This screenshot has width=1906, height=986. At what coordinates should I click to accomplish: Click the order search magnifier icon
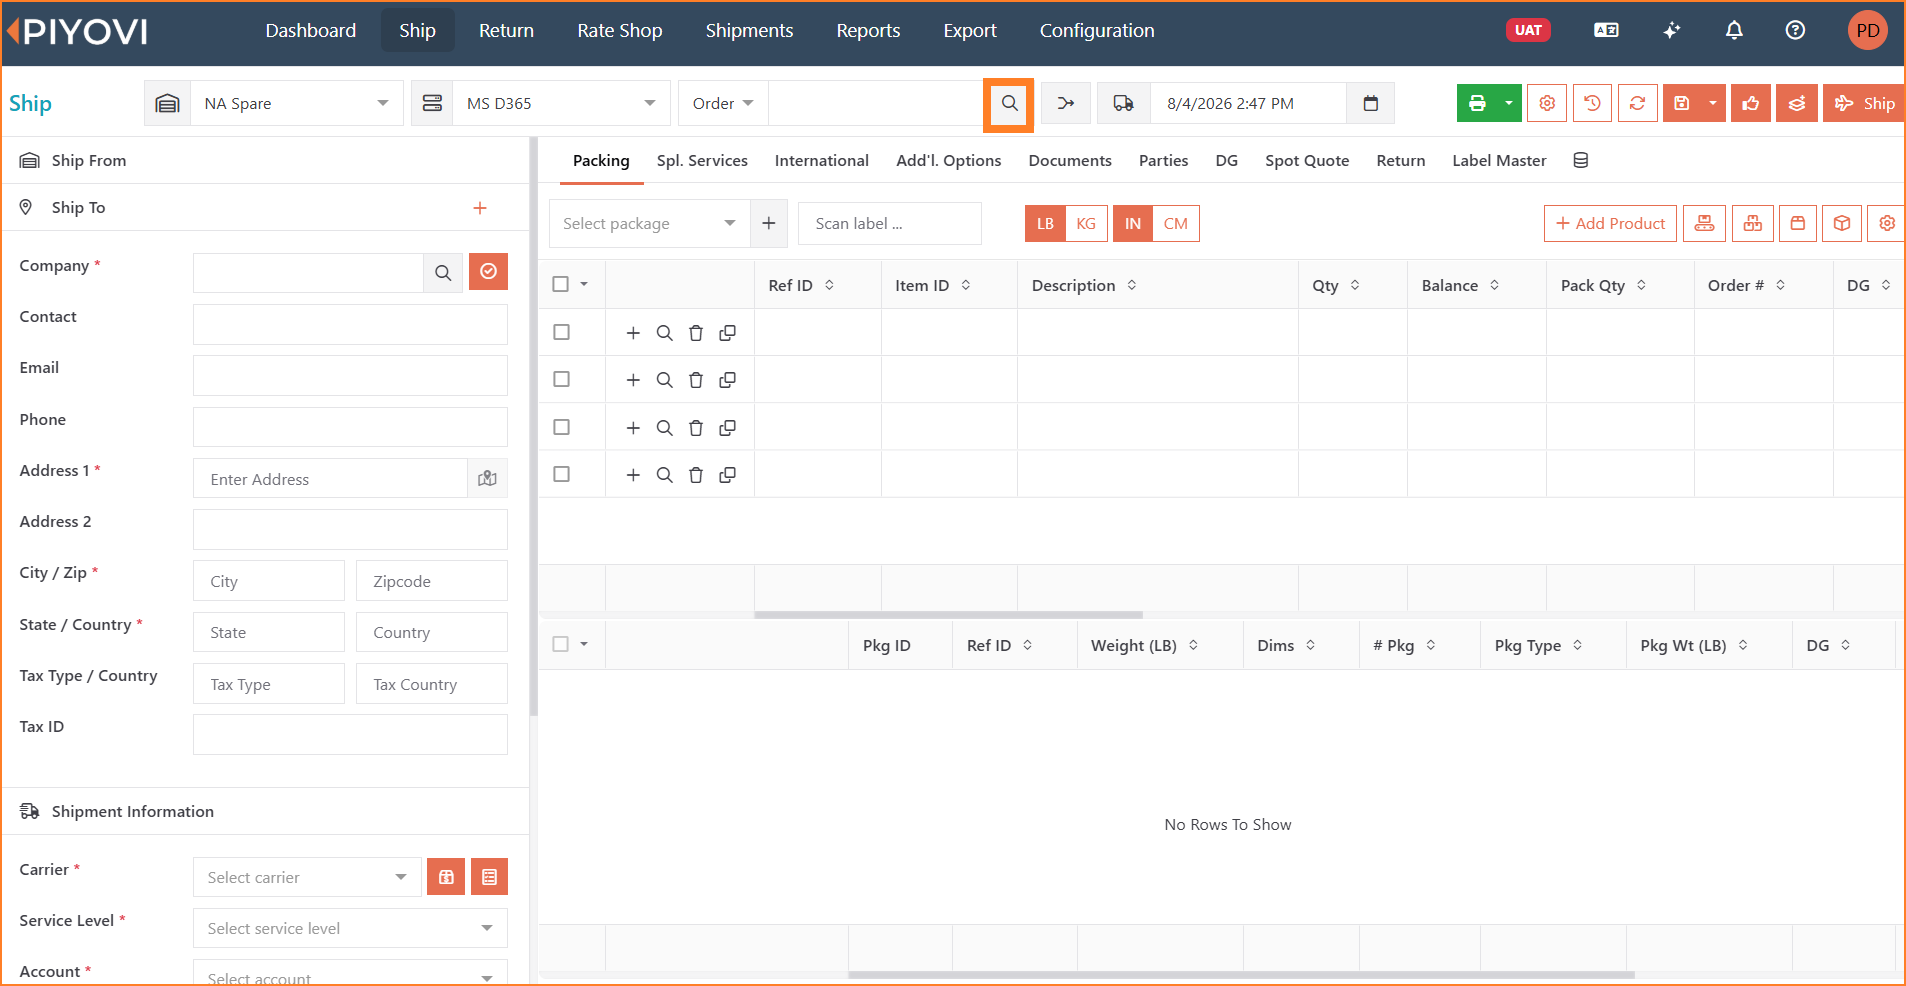1009,104
